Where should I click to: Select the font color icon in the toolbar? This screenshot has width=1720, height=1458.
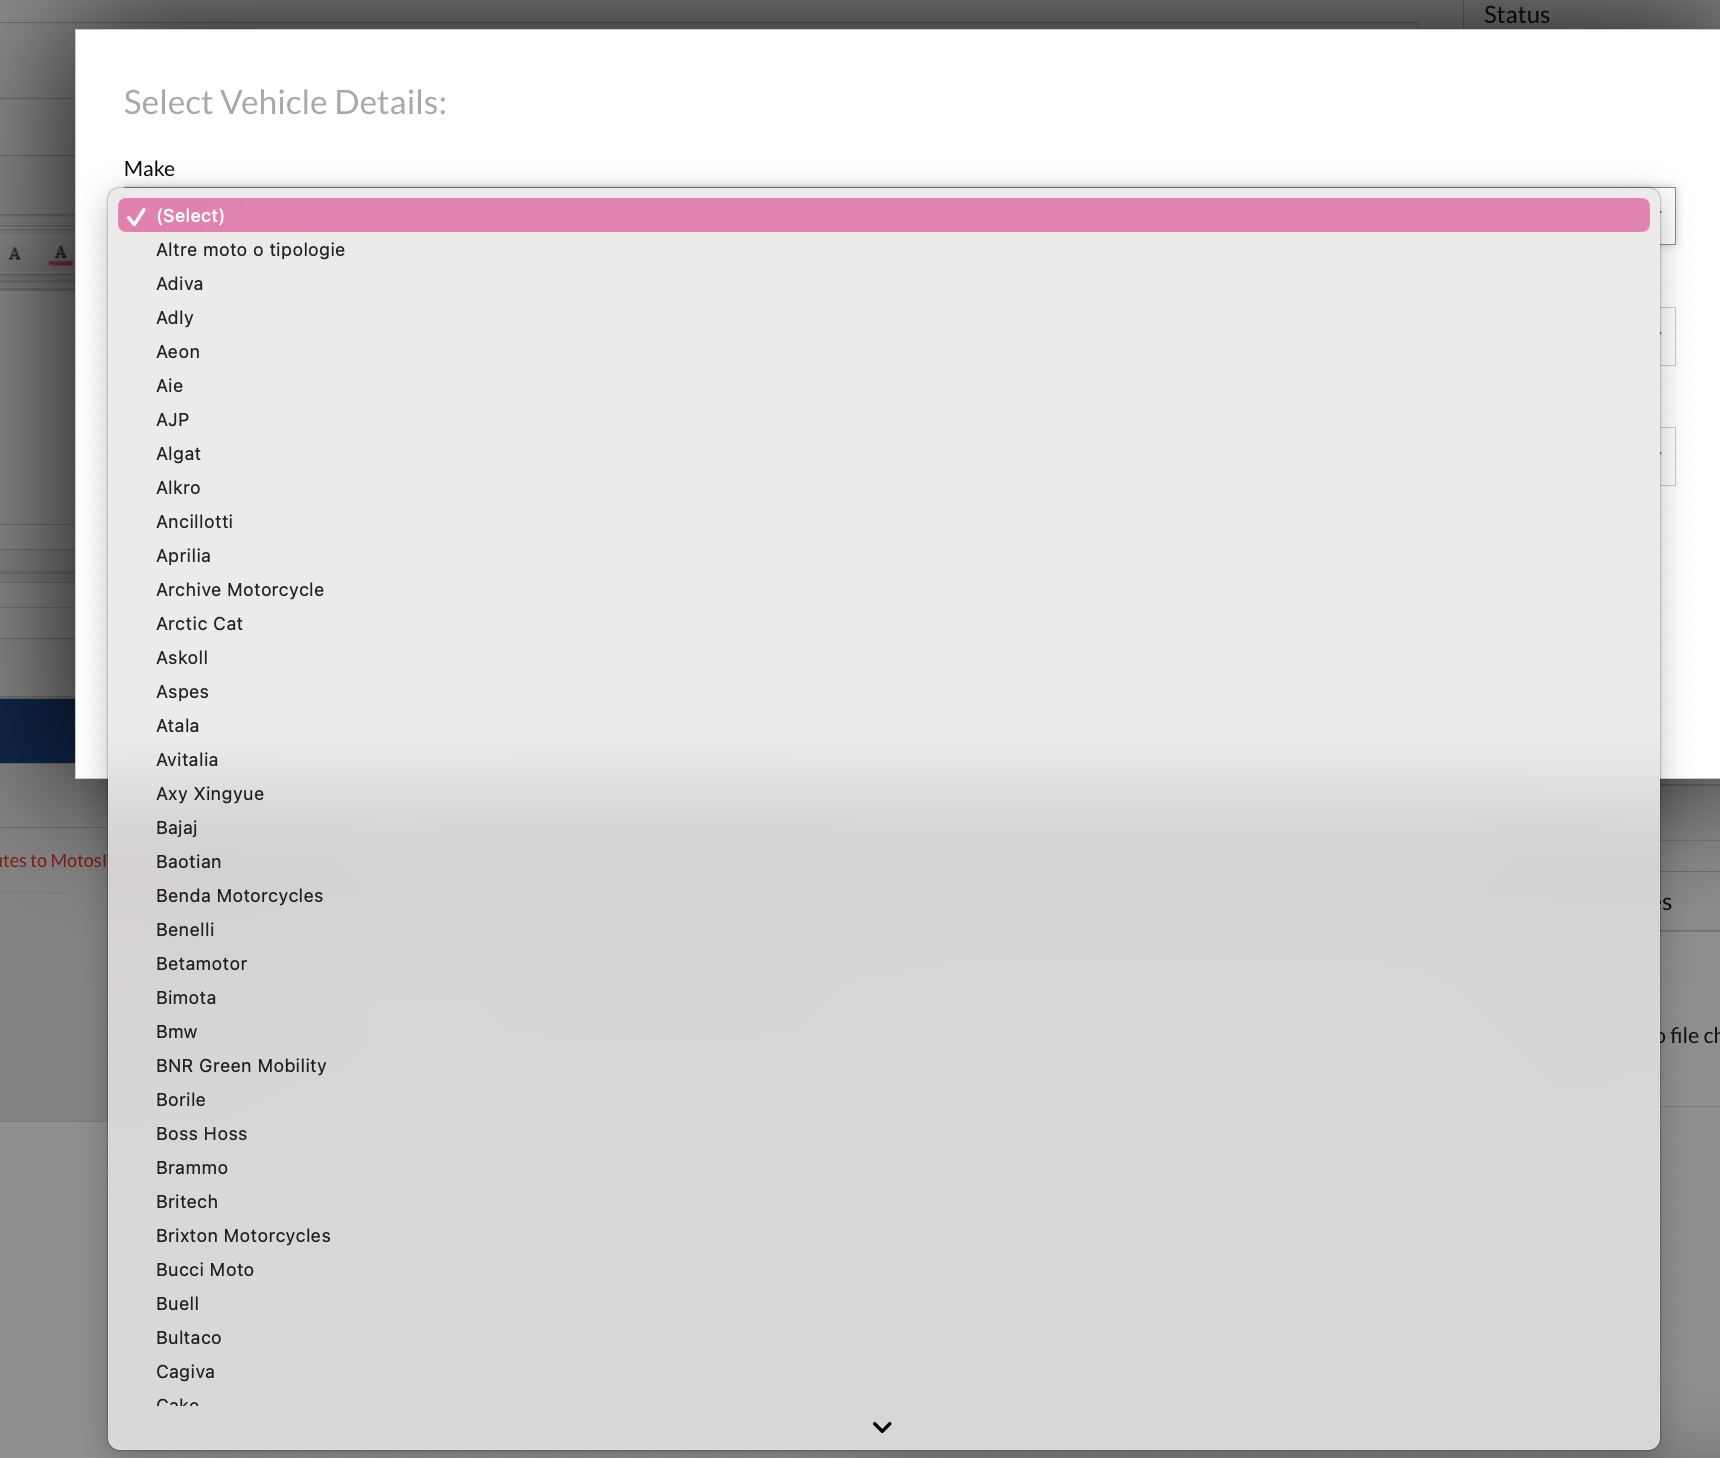click(13, 253)
